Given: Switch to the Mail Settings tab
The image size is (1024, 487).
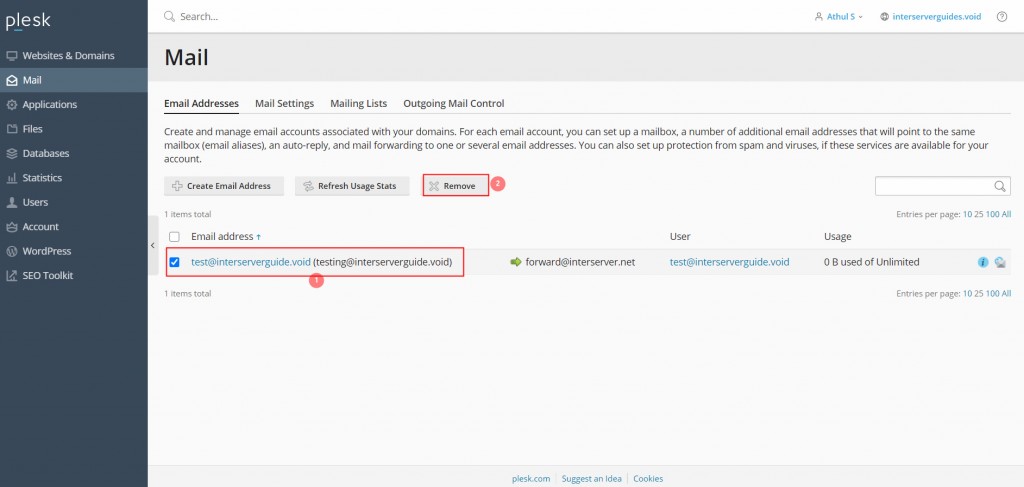Looking at the screenshot, I should pos(284,103).
